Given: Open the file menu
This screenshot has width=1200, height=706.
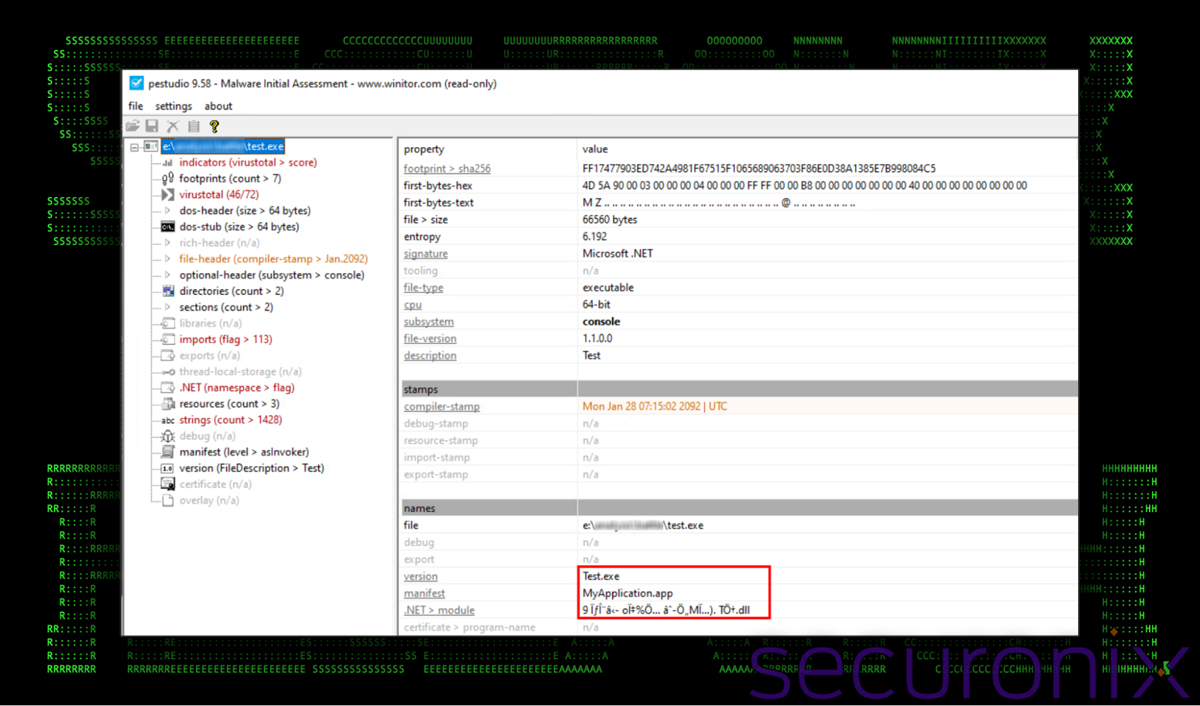Looking at the screenshot, I should tap(136, 106).
